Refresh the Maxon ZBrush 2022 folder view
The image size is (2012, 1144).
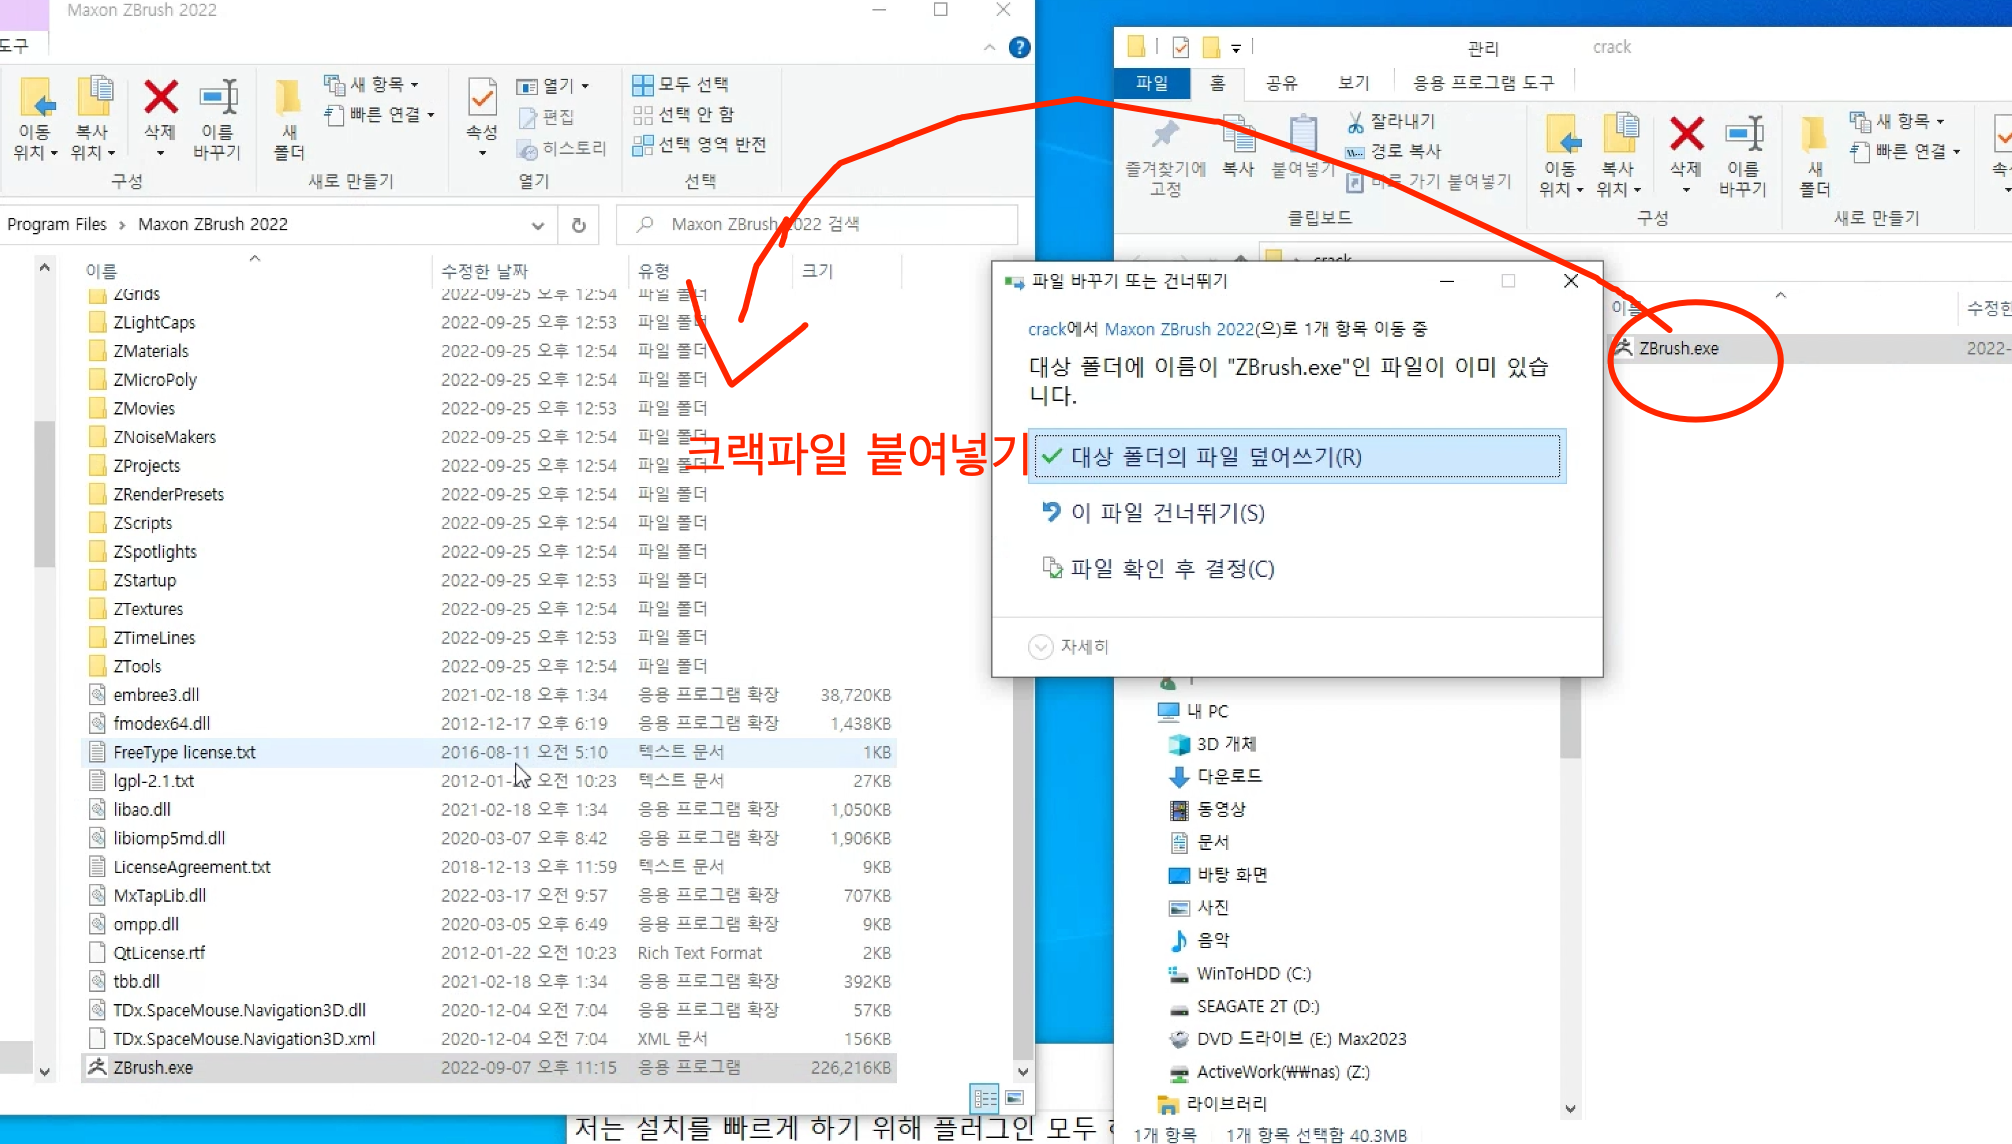coord(578,225)
